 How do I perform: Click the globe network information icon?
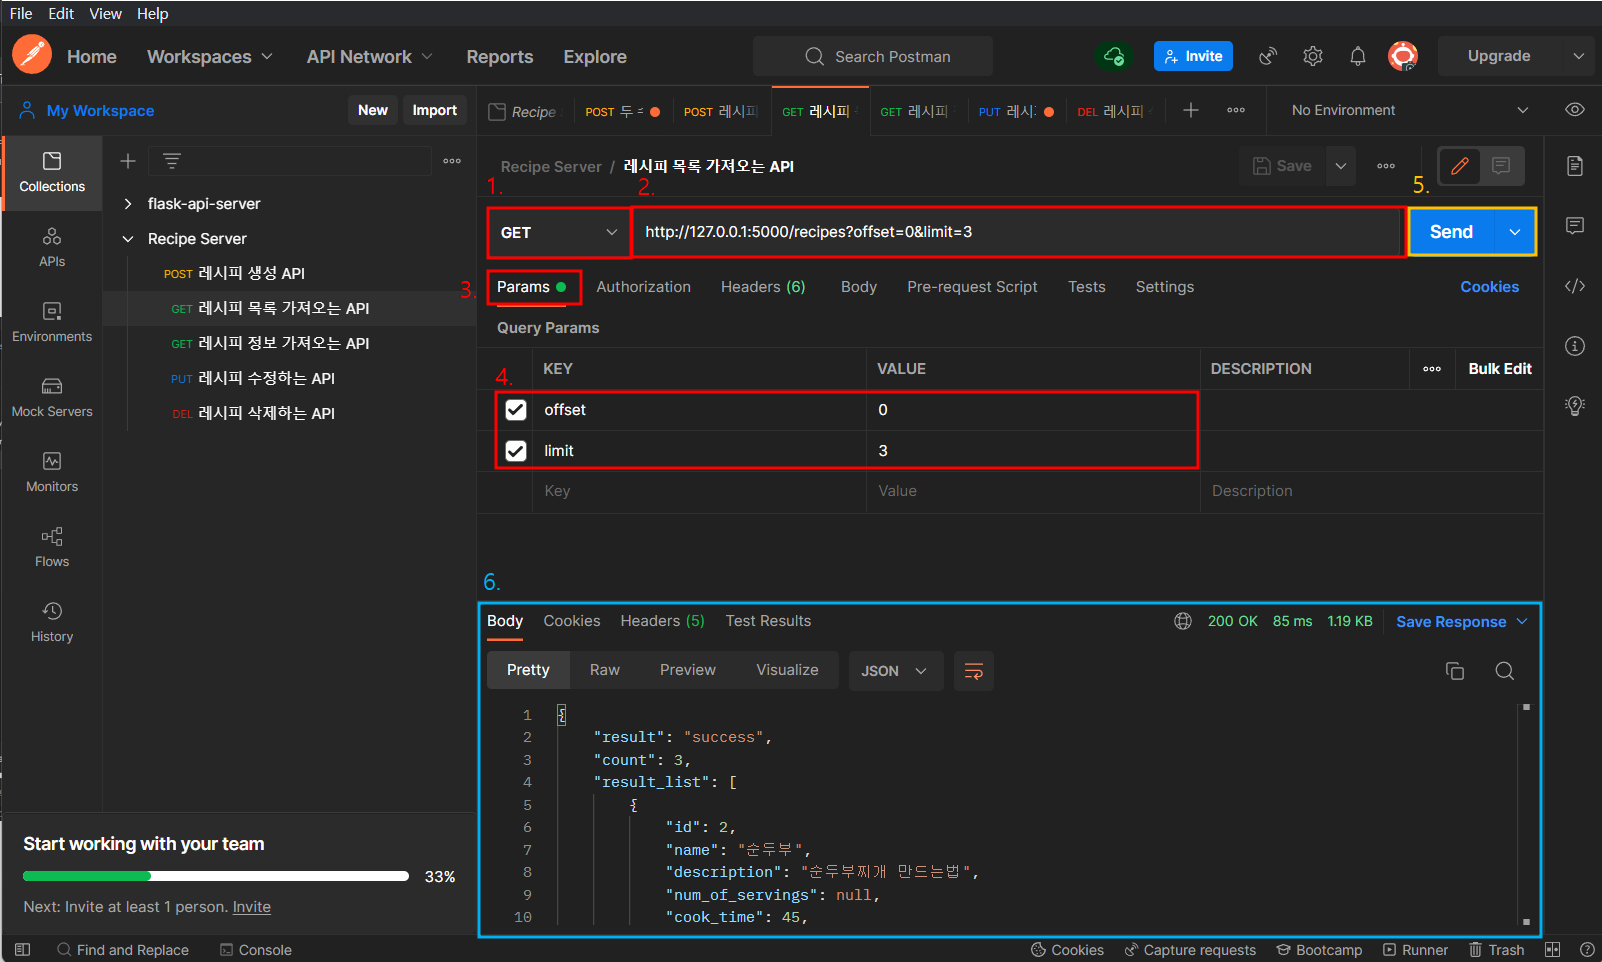point(1183,621)
